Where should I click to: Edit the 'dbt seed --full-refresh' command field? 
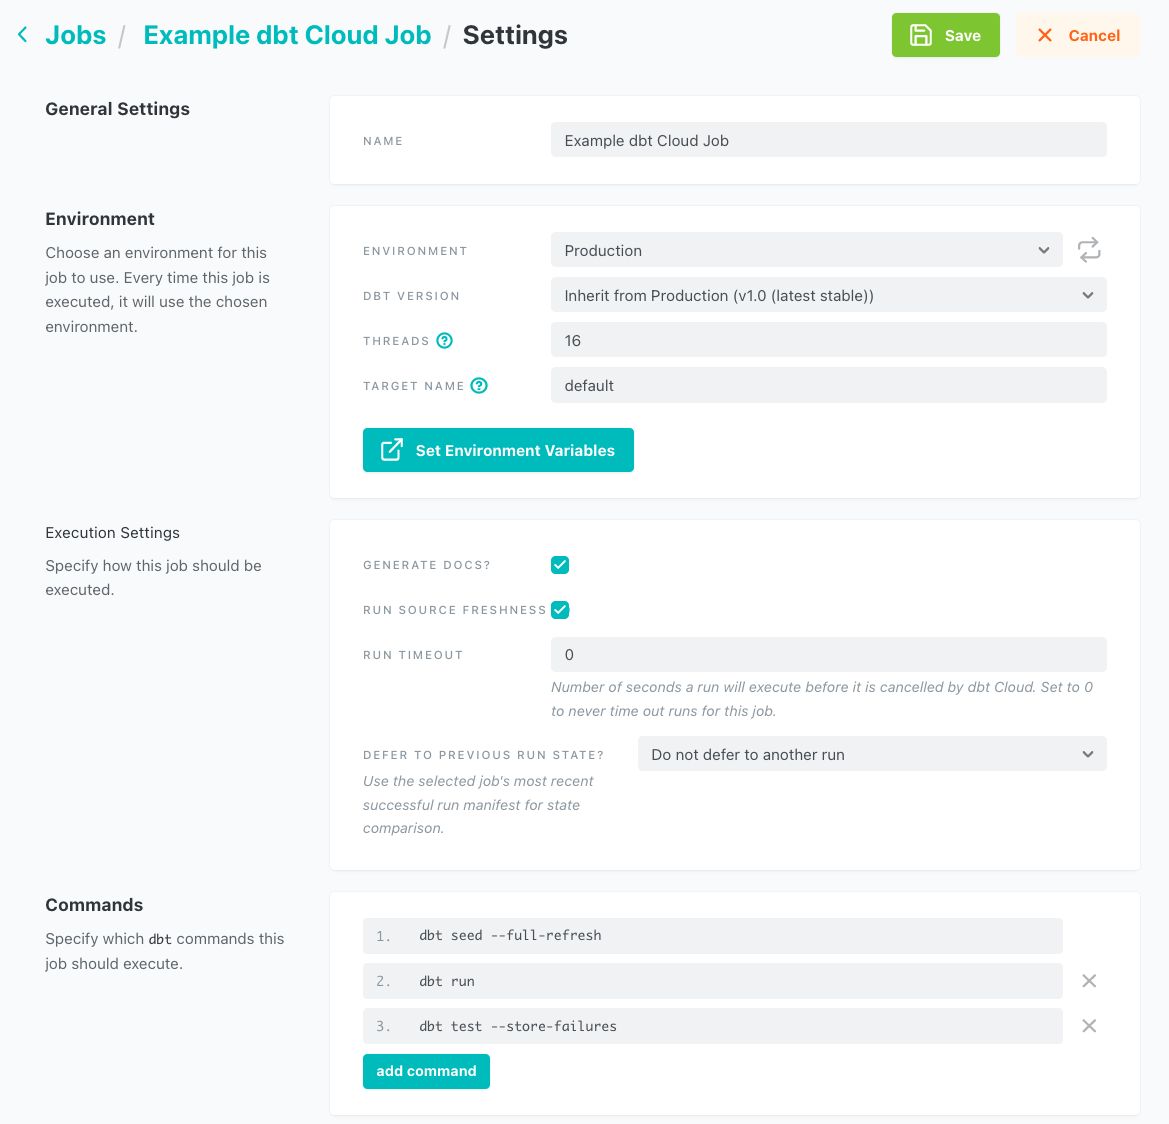[712, 936]
